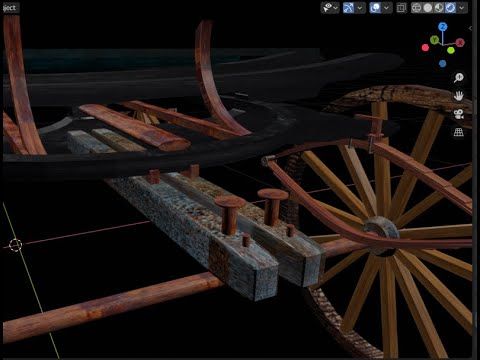
Task: Click the green Y axis on gizmo
Action: pyautogui.click(x=434, y=40)
